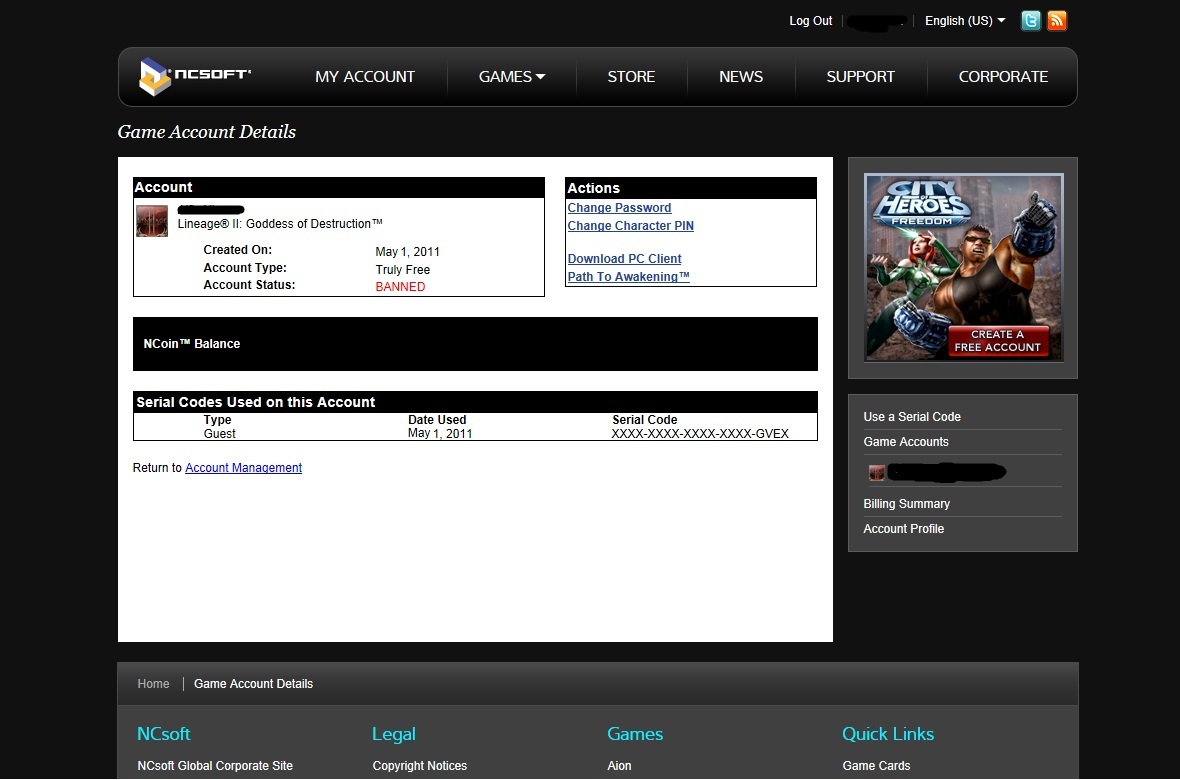
Task: Open the Game Cards footer link
Action: [877, 766]
